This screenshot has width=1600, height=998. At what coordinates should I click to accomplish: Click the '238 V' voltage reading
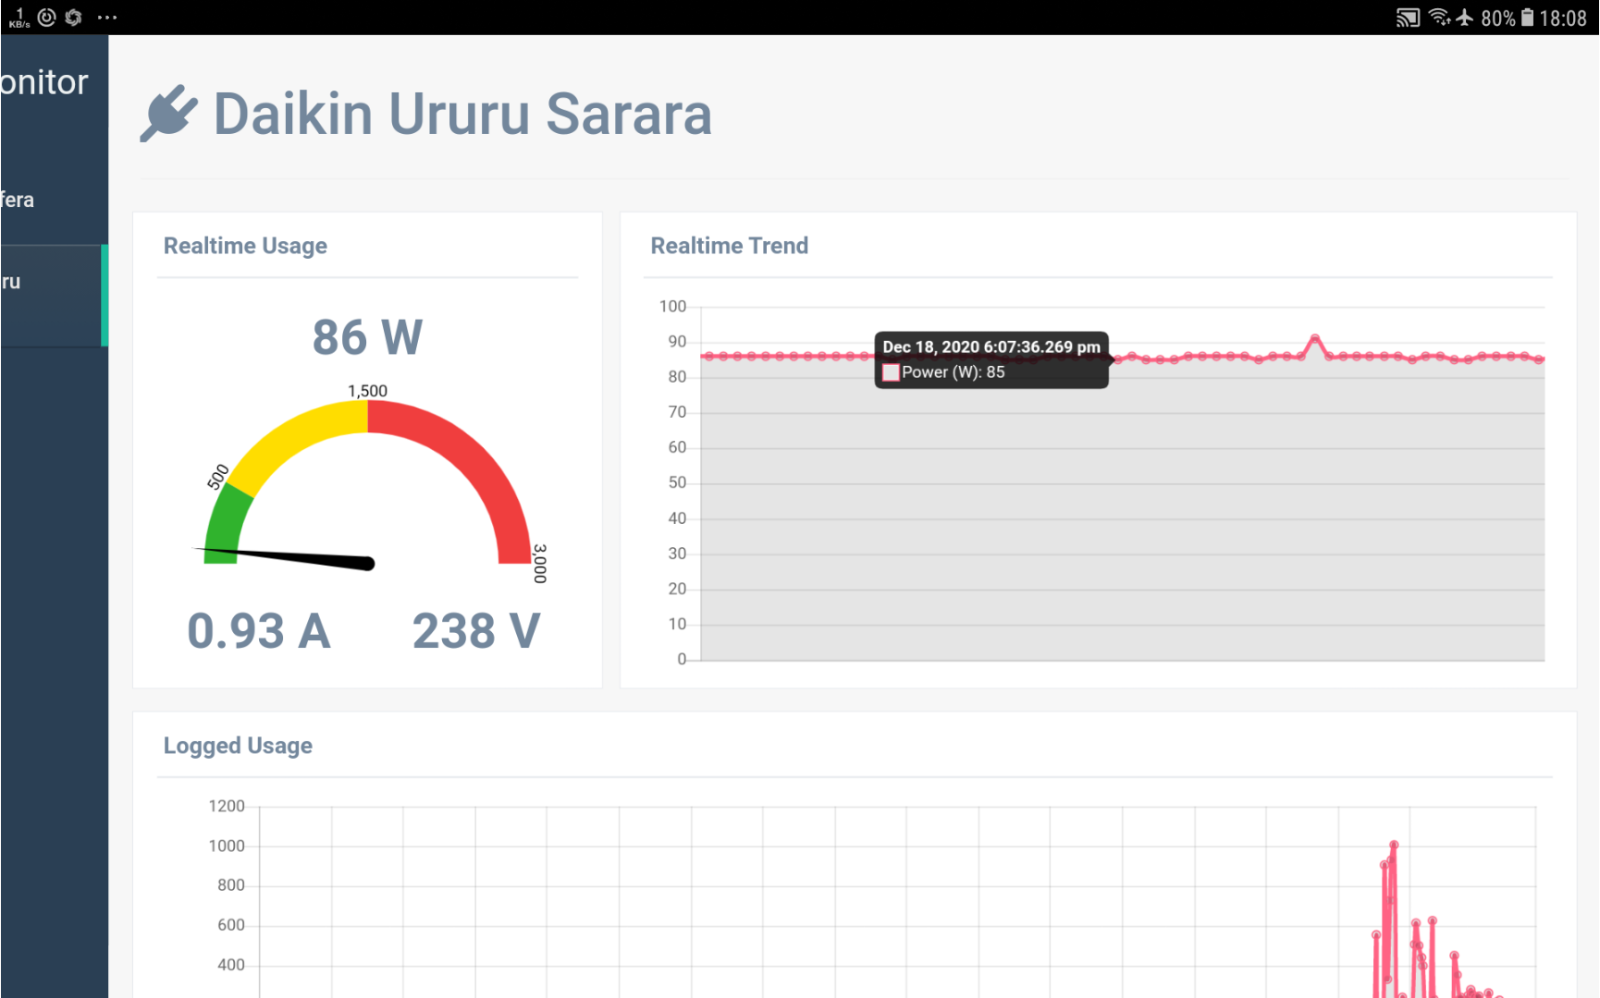tap(476, 631)
